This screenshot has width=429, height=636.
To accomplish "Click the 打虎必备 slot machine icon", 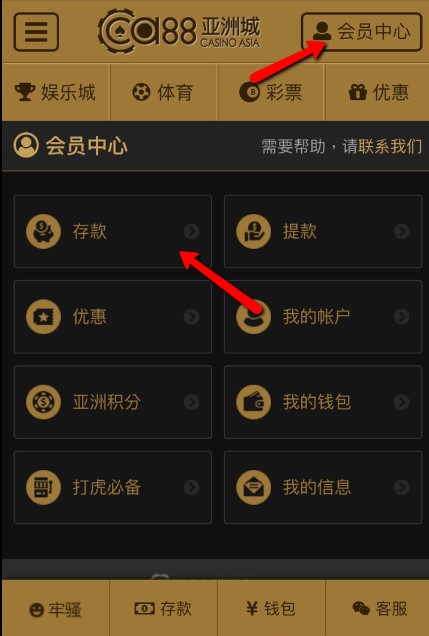I will 43,487.
